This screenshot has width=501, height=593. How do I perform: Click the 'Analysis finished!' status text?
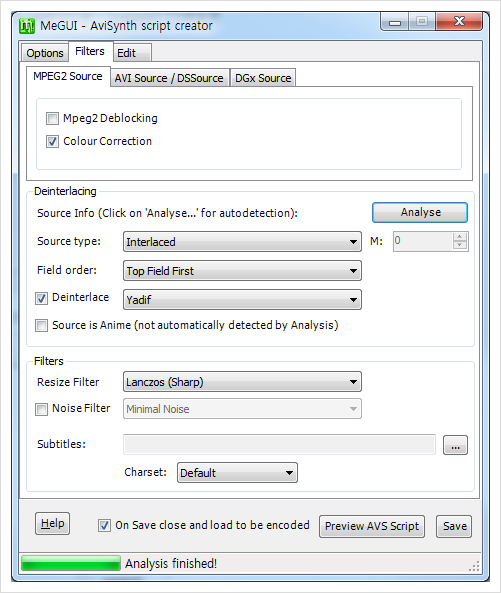click(171, 564)
